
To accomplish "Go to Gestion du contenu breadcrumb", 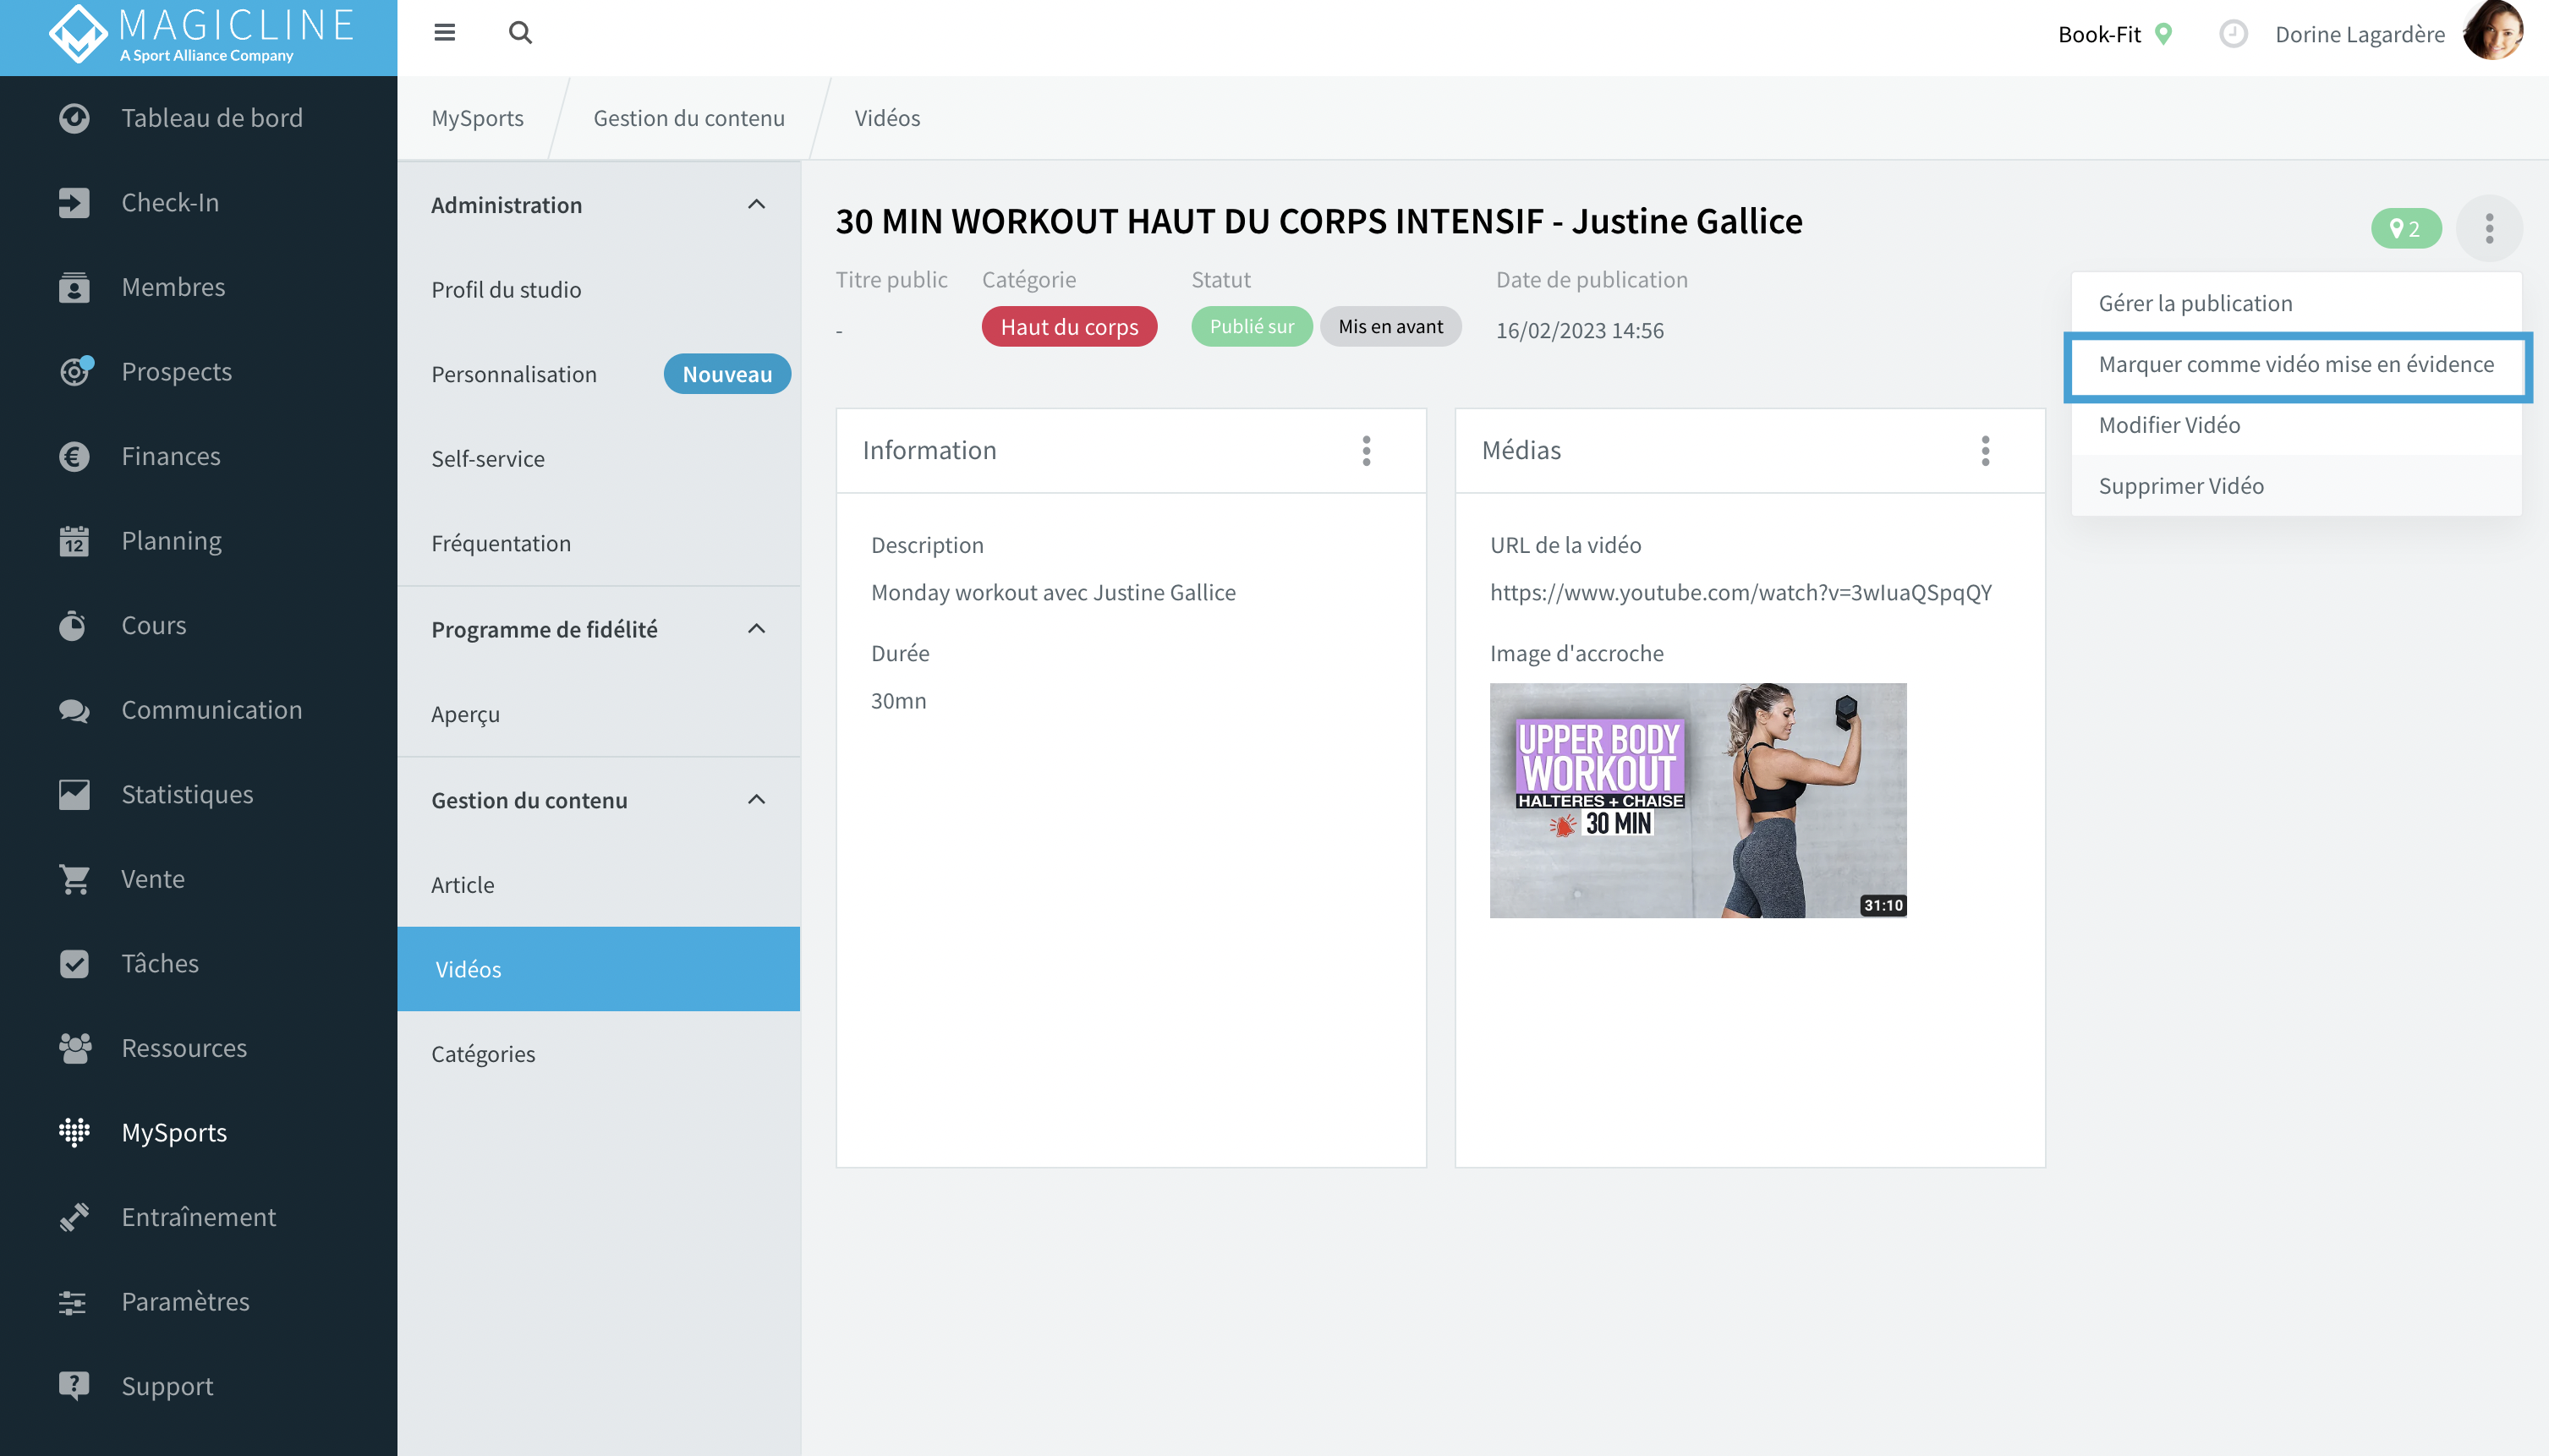I will click(689, 118).
